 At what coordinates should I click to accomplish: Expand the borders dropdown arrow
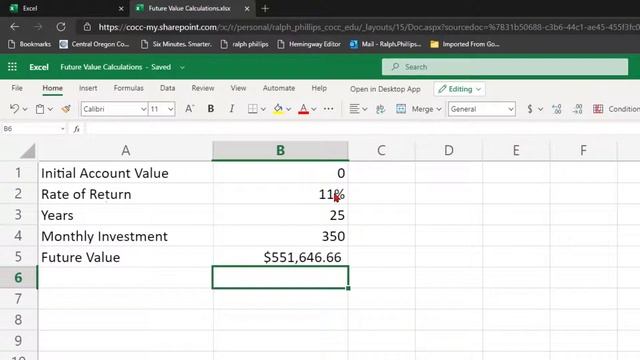pos(263,109)
